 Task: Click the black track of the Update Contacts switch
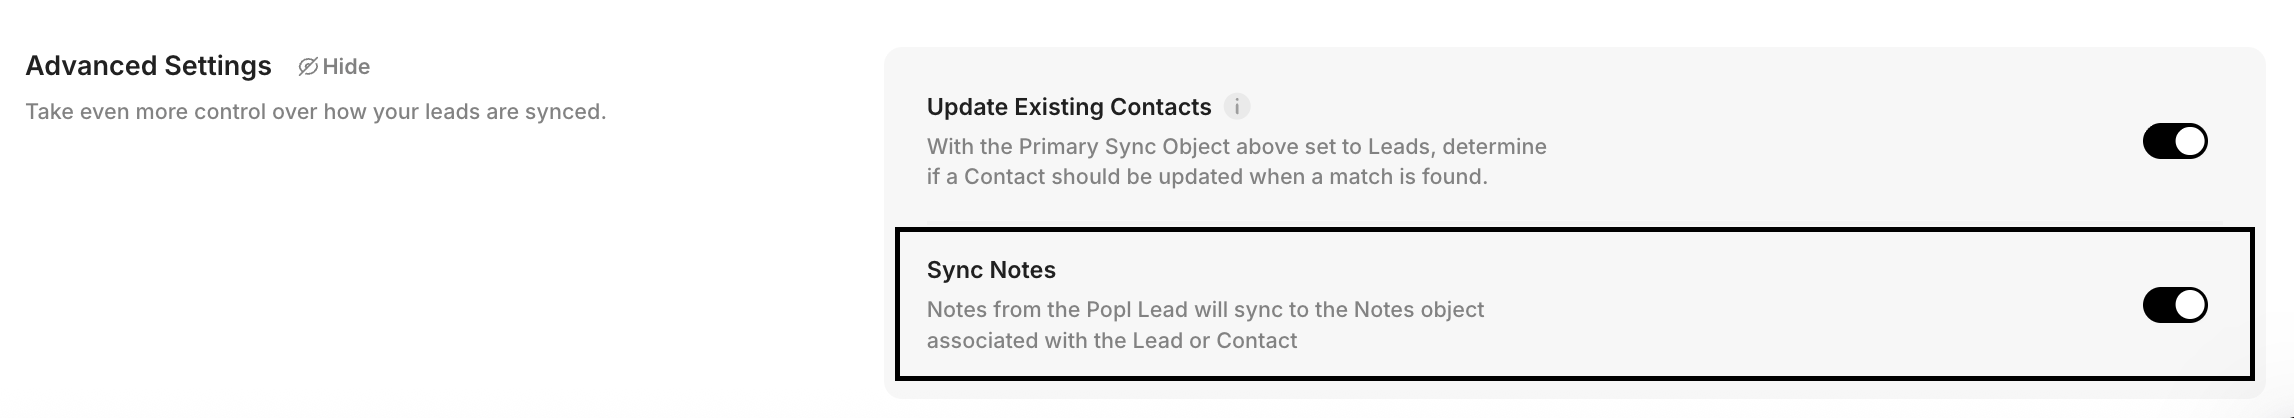click(x=2158, y=142)
